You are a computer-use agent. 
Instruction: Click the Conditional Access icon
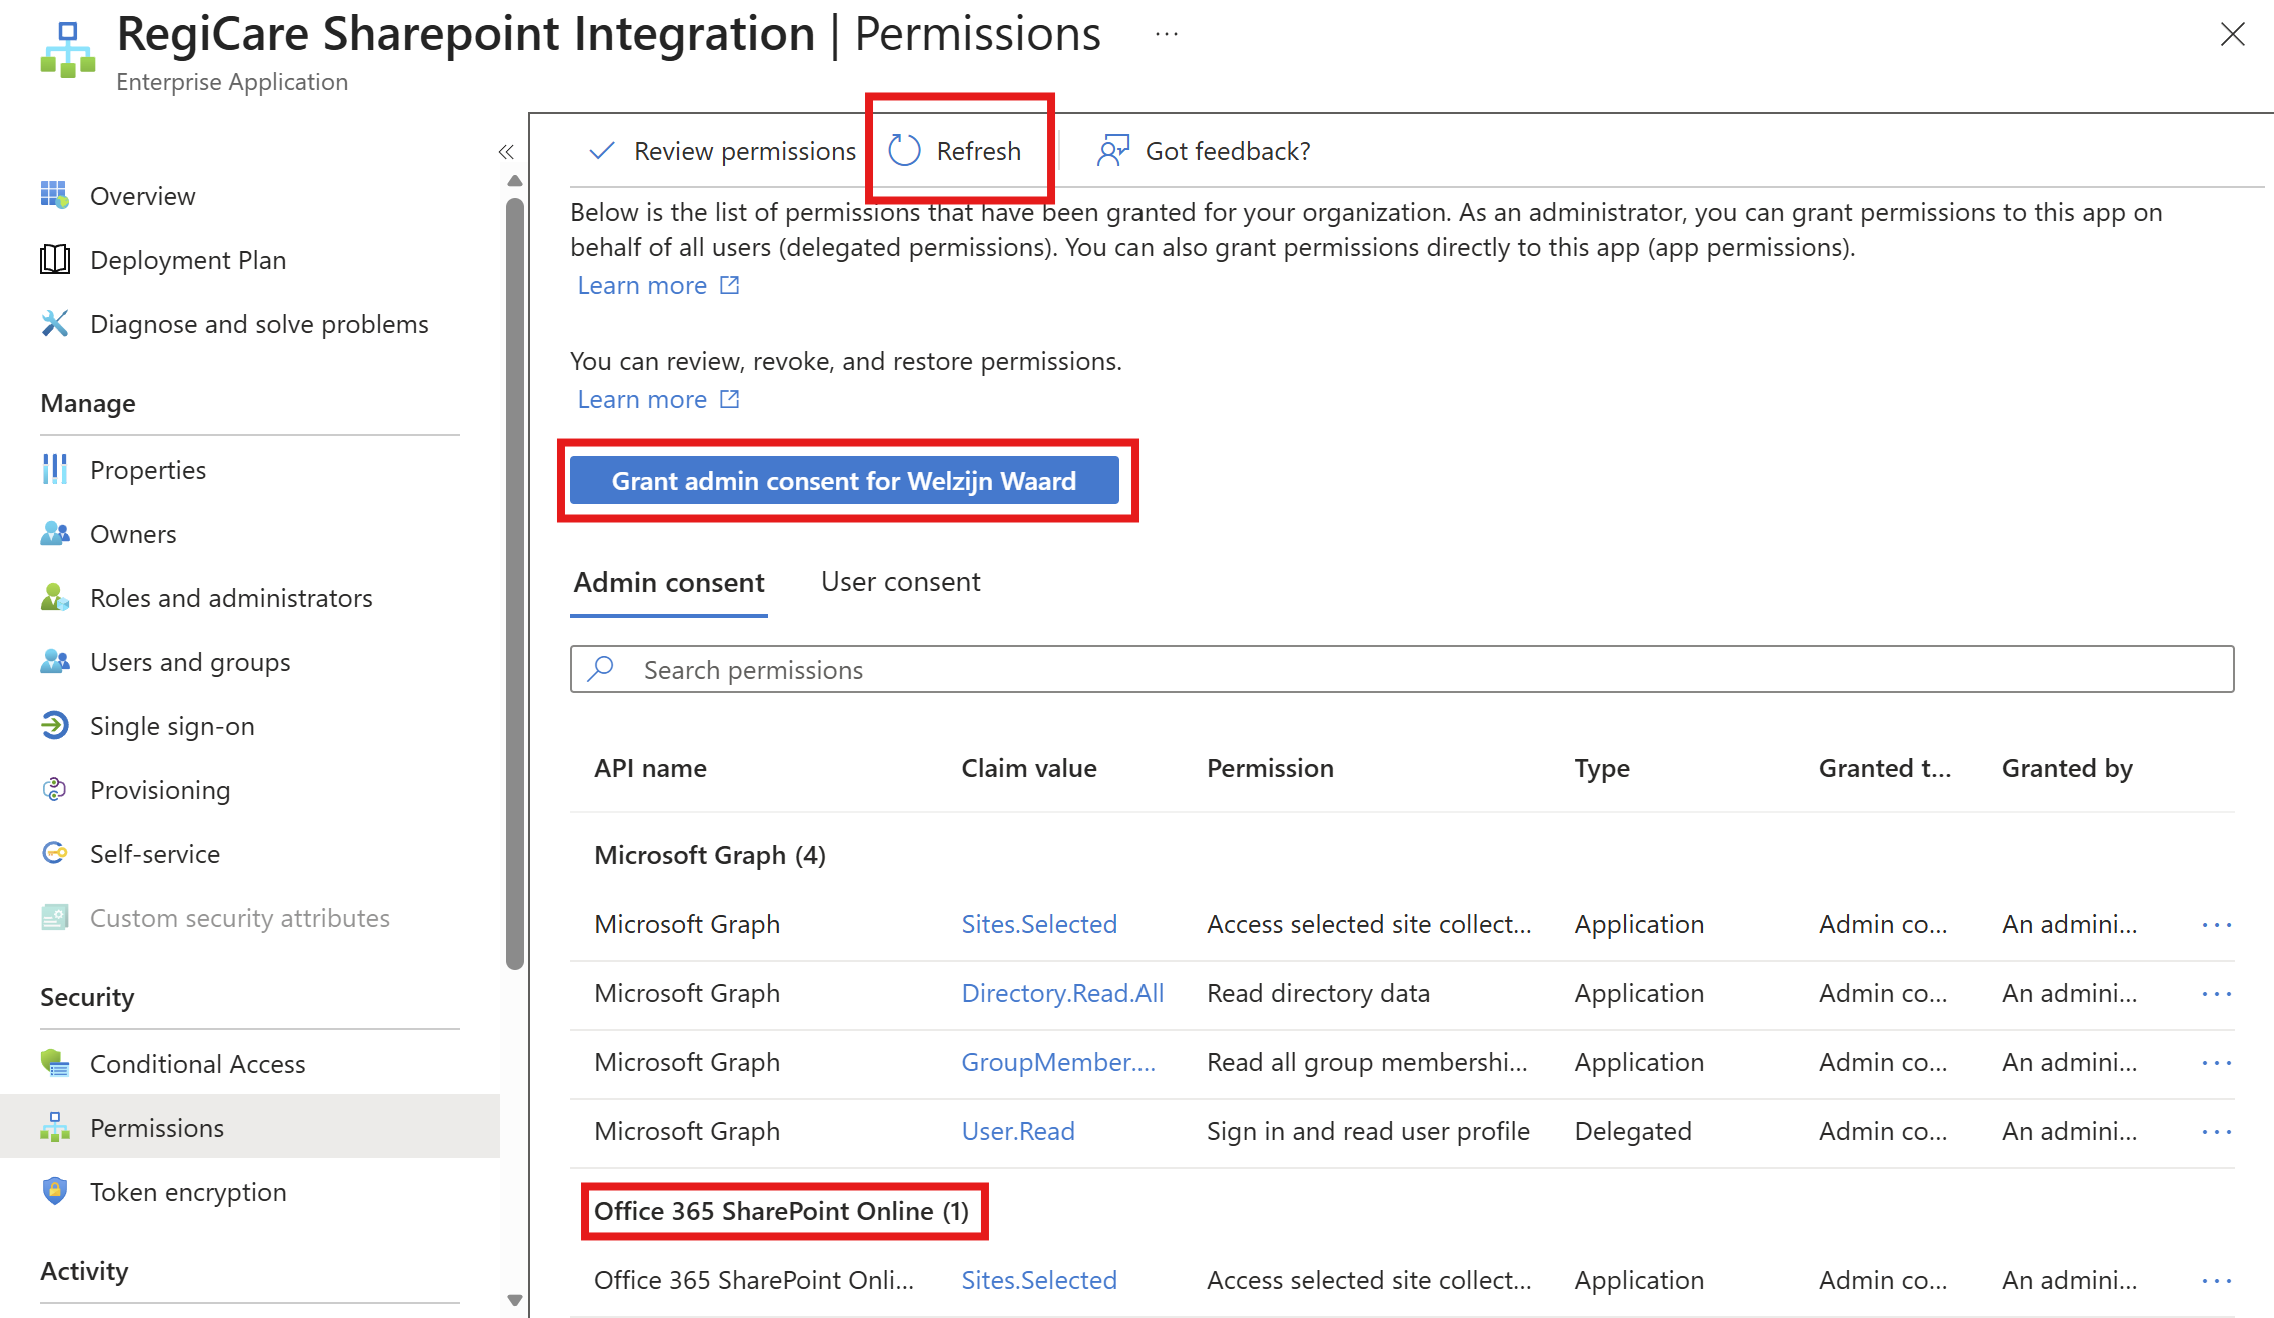[x=55, y=1063]
